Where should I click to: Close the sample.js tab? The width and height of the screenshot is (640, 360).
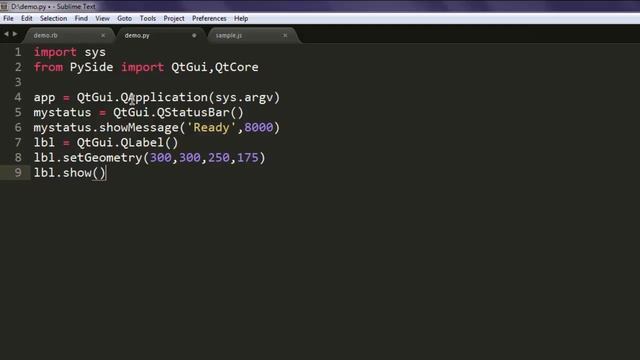[x=285, y=36]
